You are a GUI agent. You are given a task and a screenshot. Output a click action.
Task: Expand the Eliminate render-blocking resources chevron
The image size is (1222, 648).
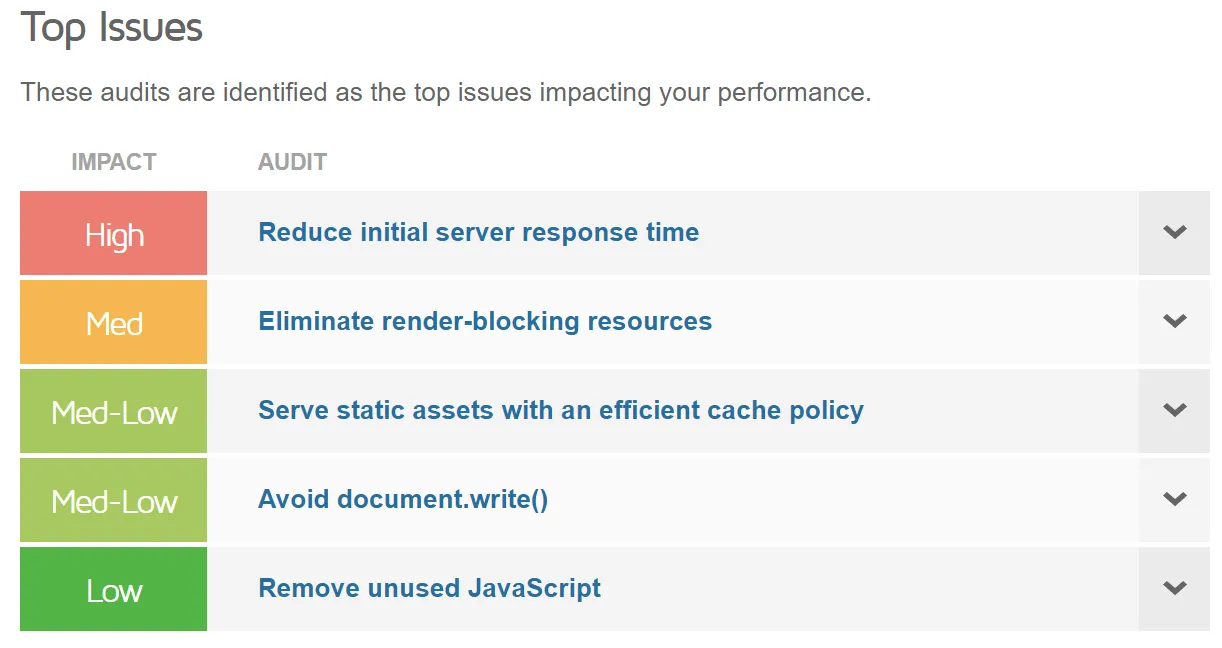(1174, 321)
